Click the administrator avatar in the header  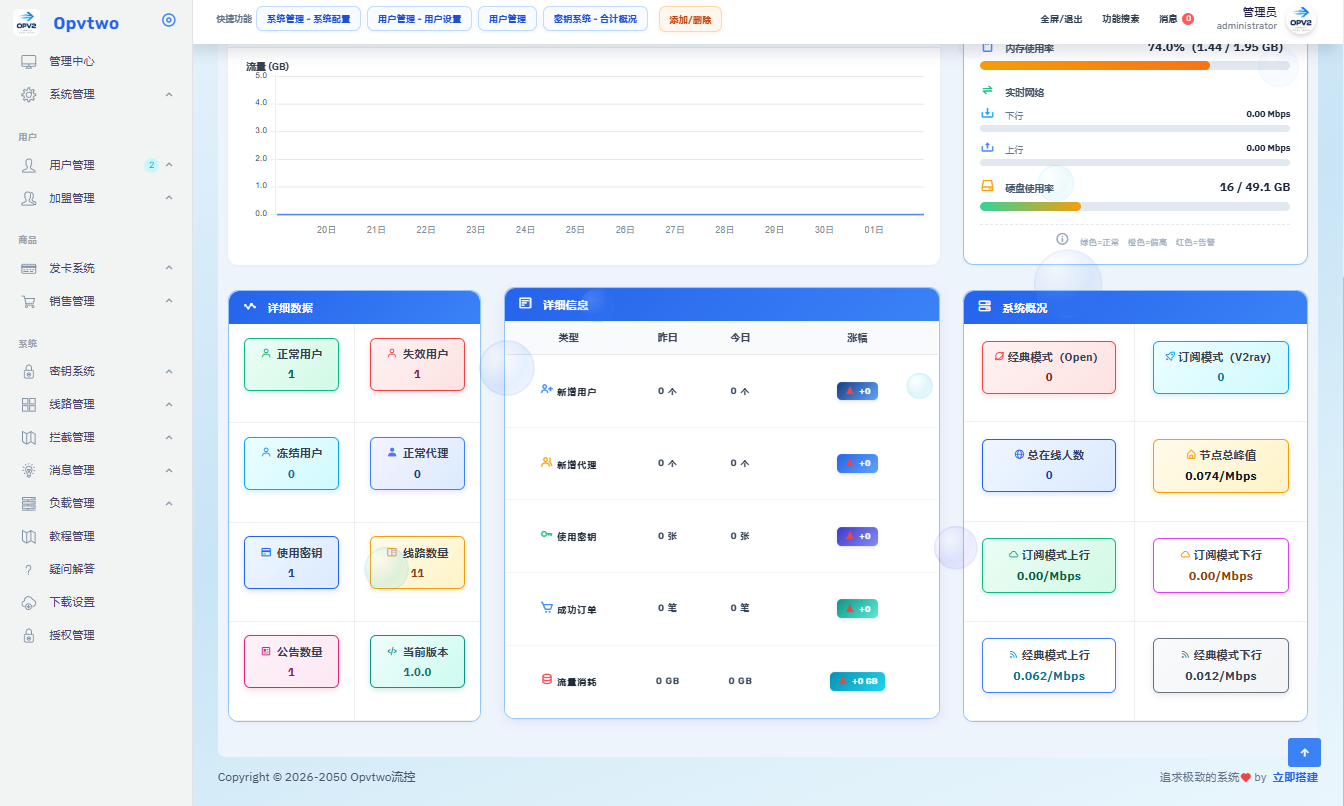click(x=1301, y=20)
